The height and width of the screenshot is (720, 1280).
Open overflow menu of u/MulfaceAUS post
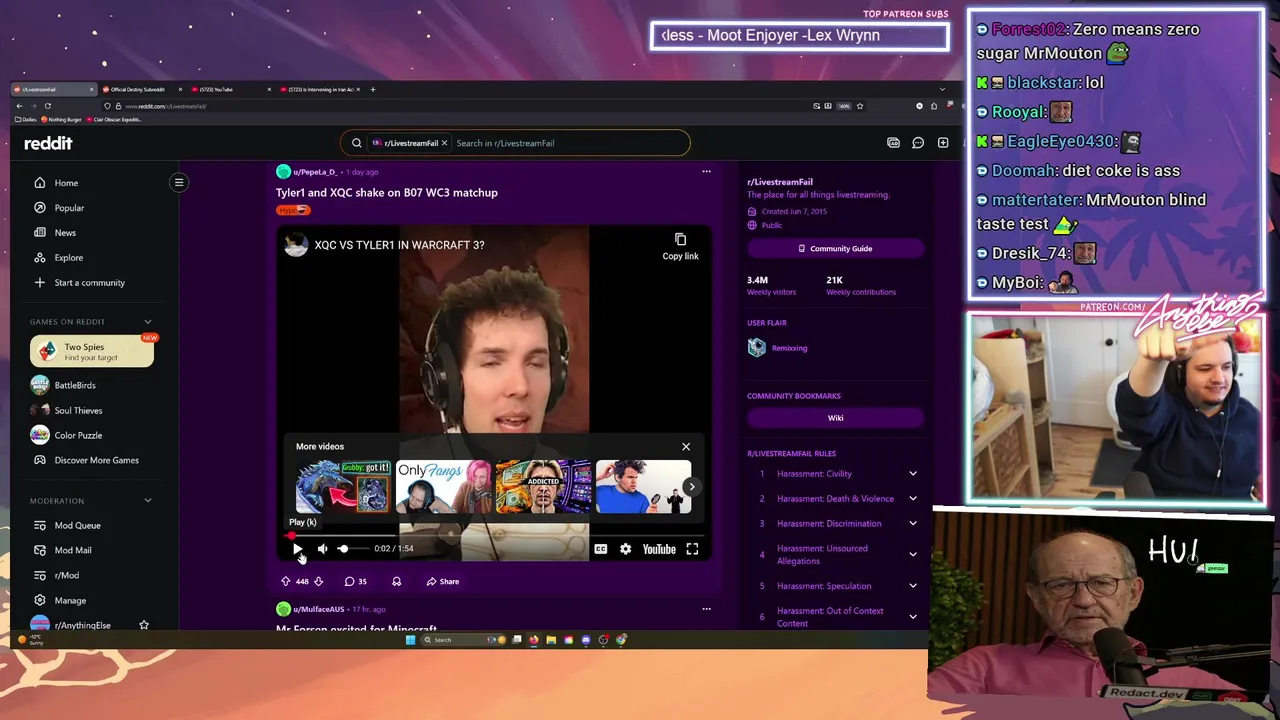coord(706,609)
